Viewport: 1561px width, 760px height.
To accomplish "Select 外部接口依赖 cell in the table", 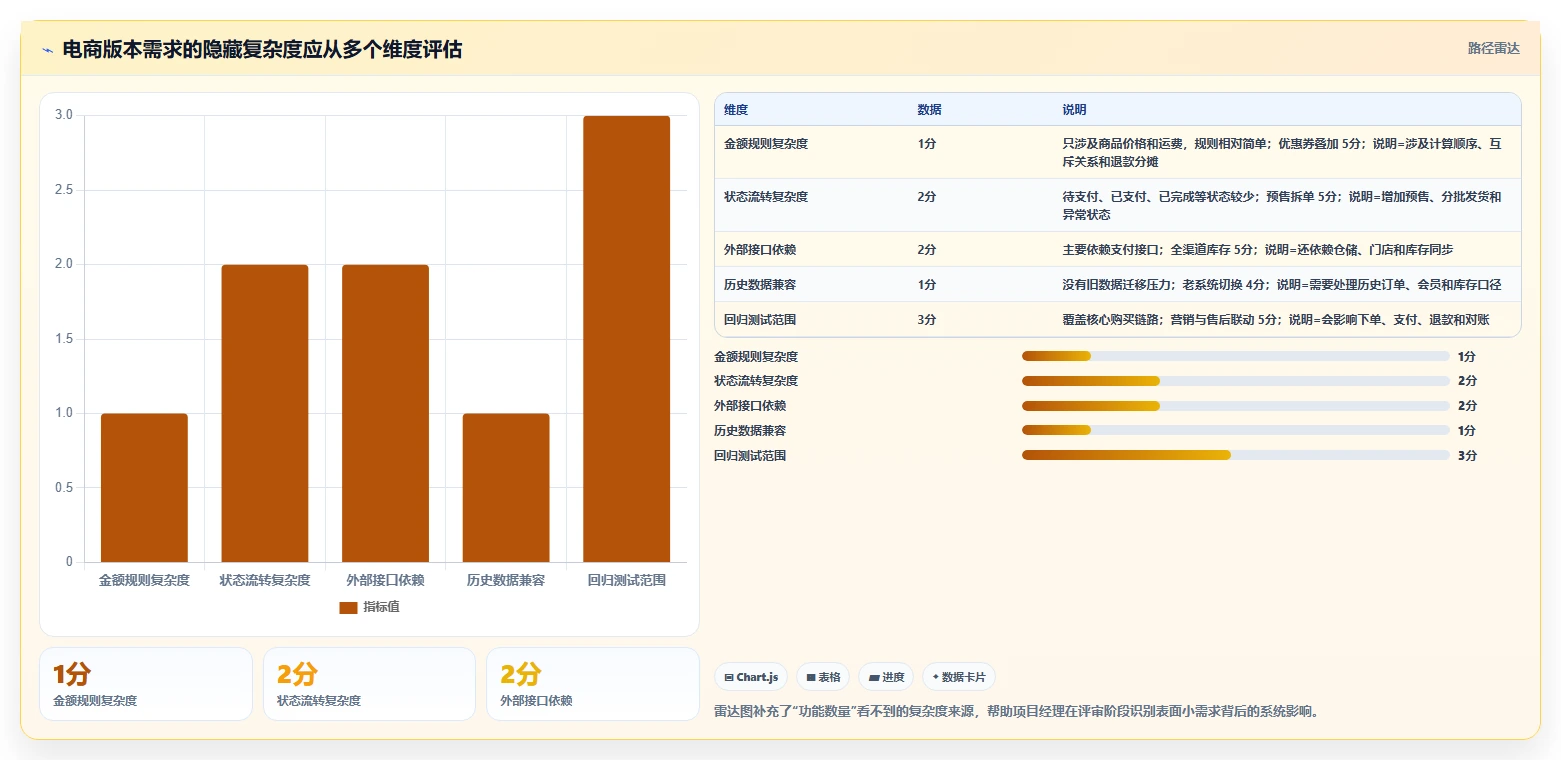I will (811, 249).
